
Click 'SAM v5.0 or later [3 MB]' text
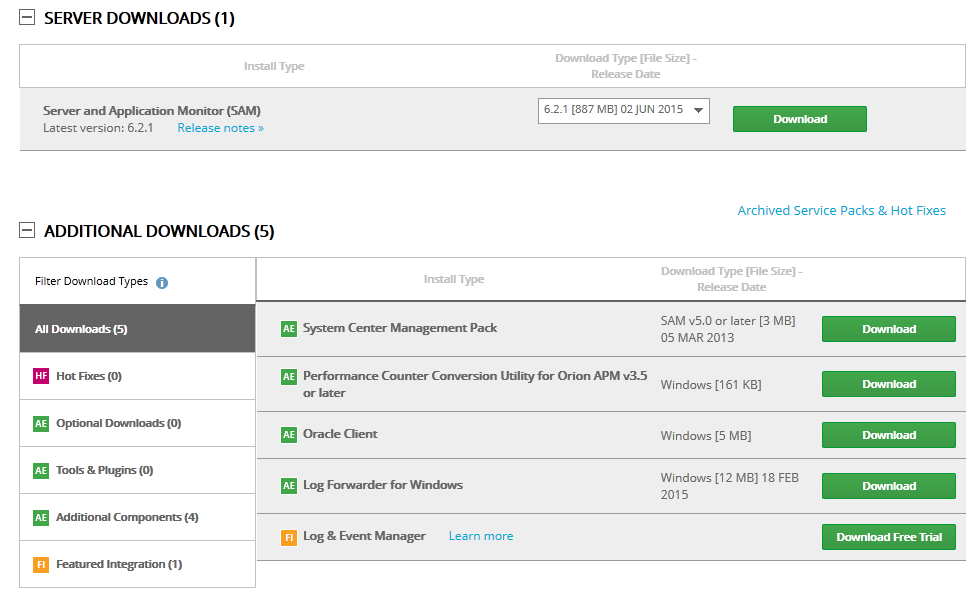pos(728,320)
